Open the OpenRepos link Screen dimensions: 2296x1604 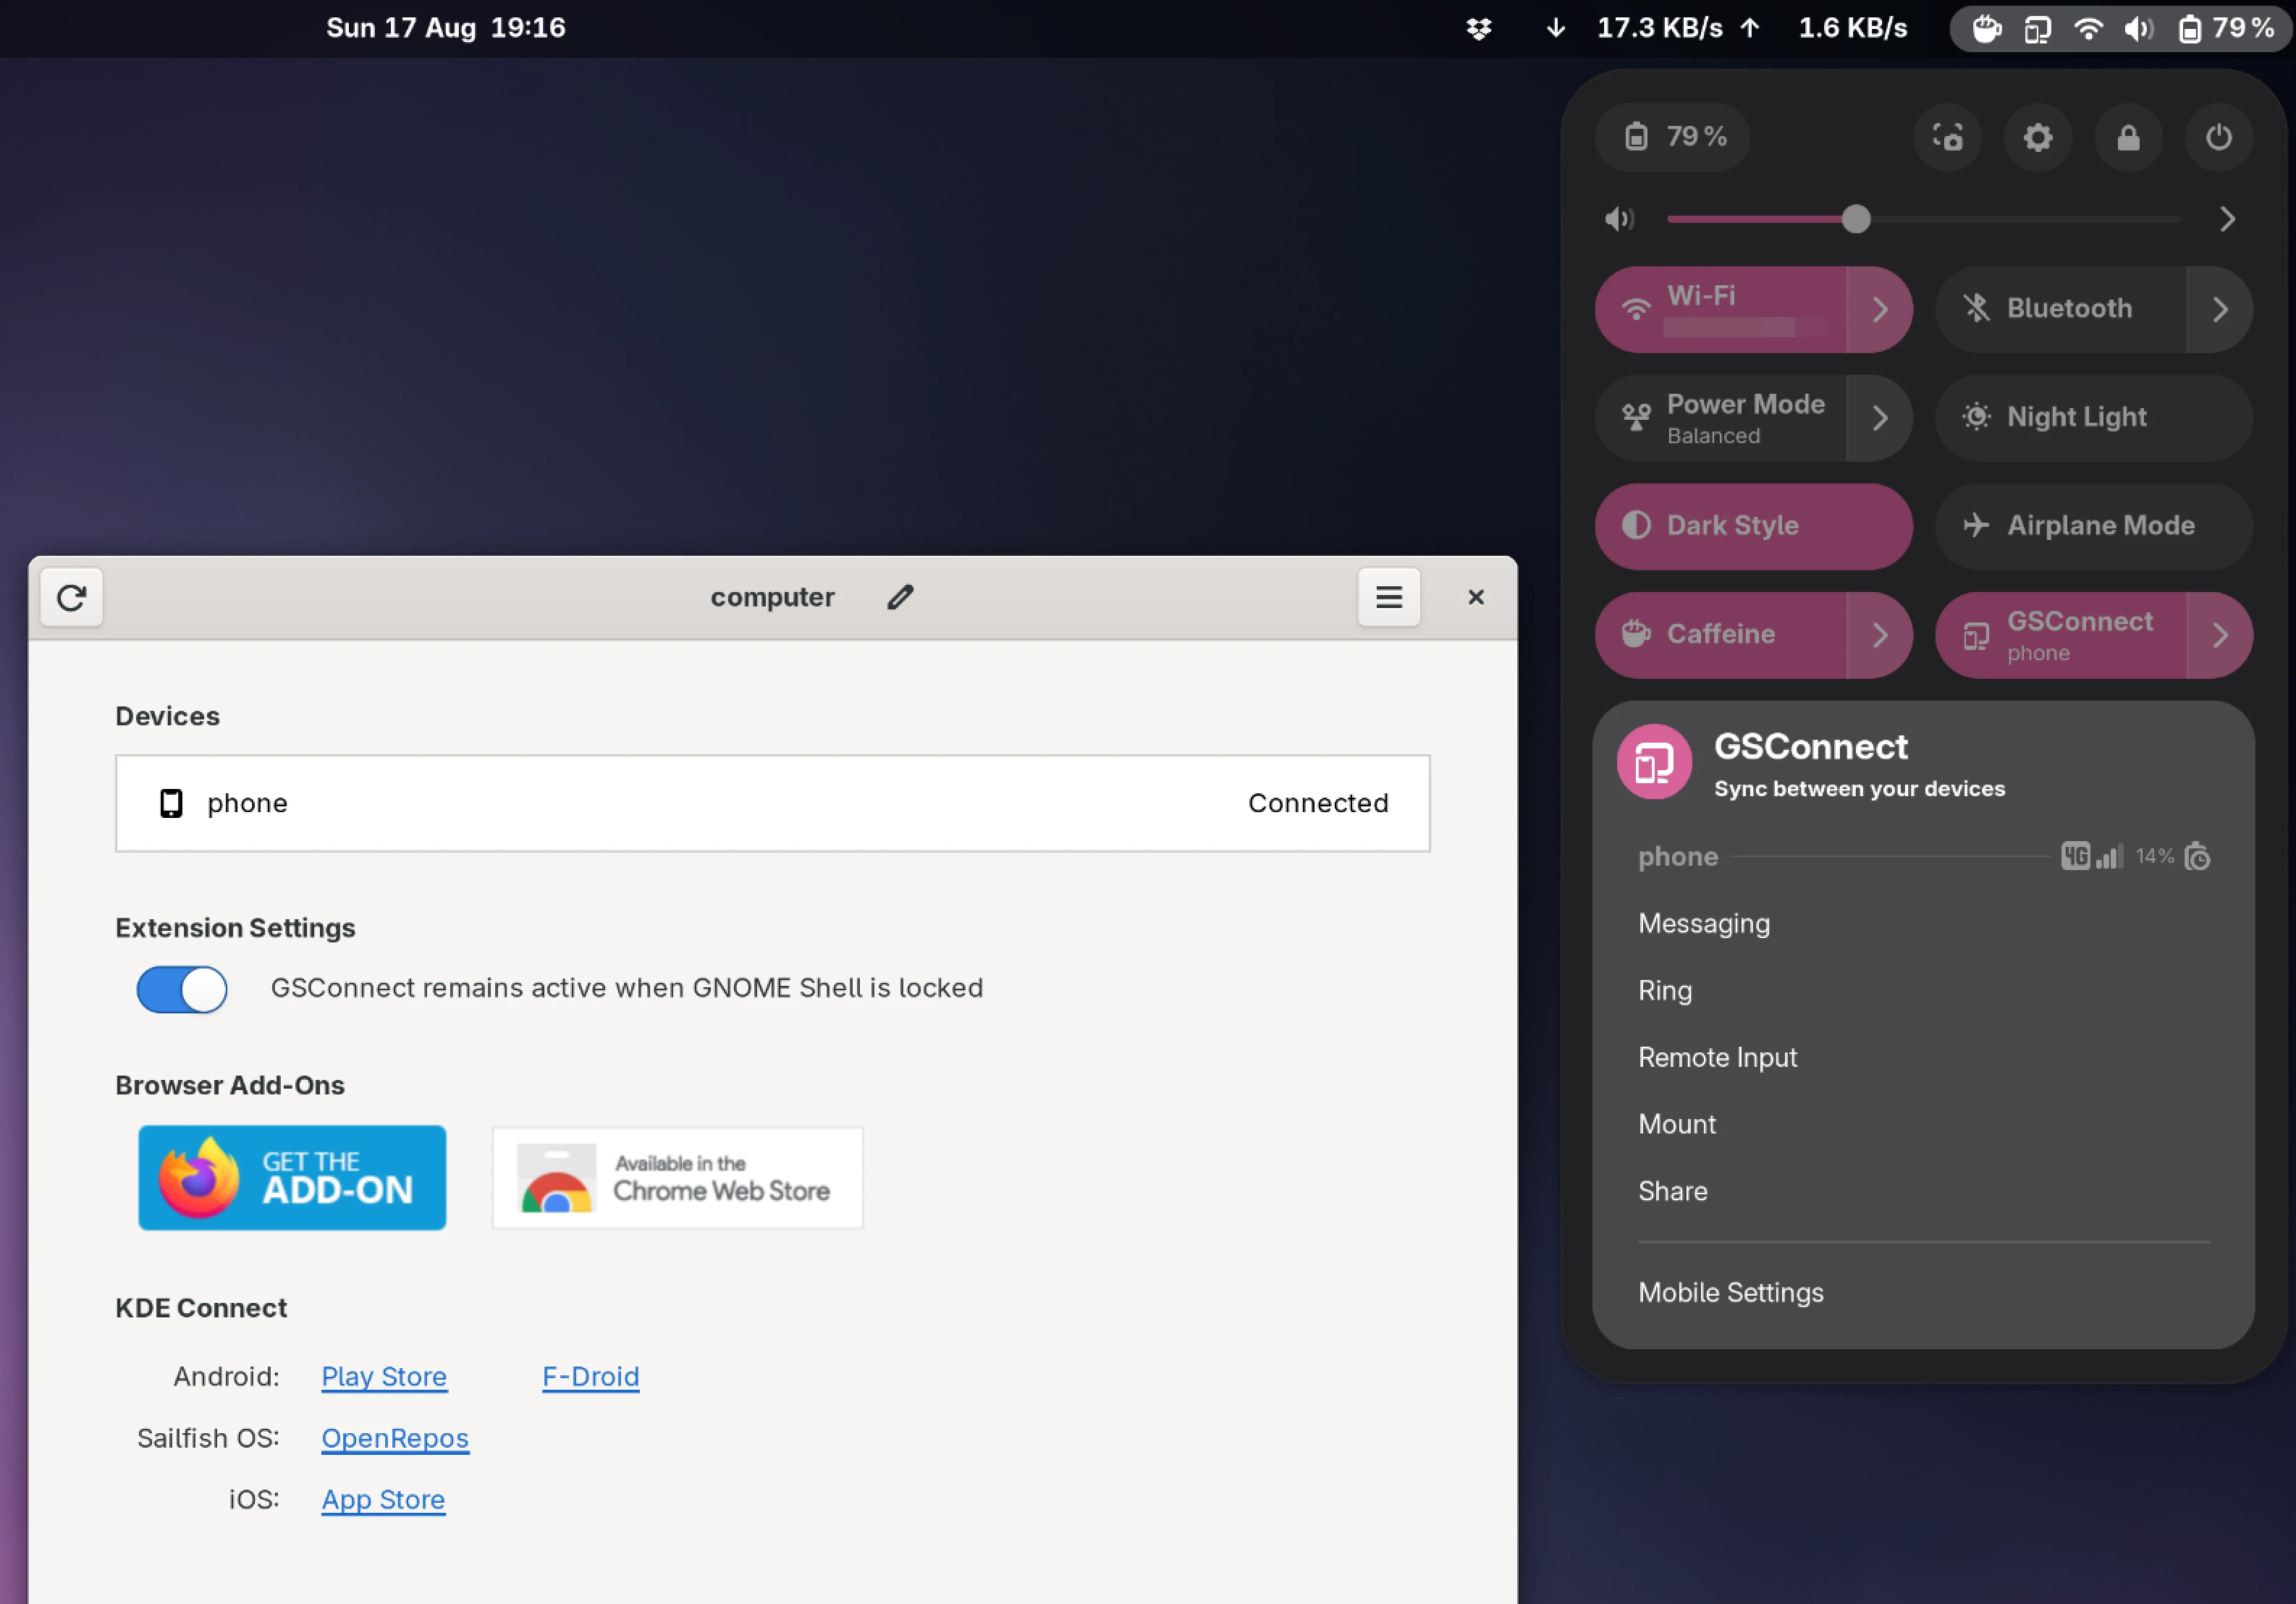click(x=395, y=1438)
